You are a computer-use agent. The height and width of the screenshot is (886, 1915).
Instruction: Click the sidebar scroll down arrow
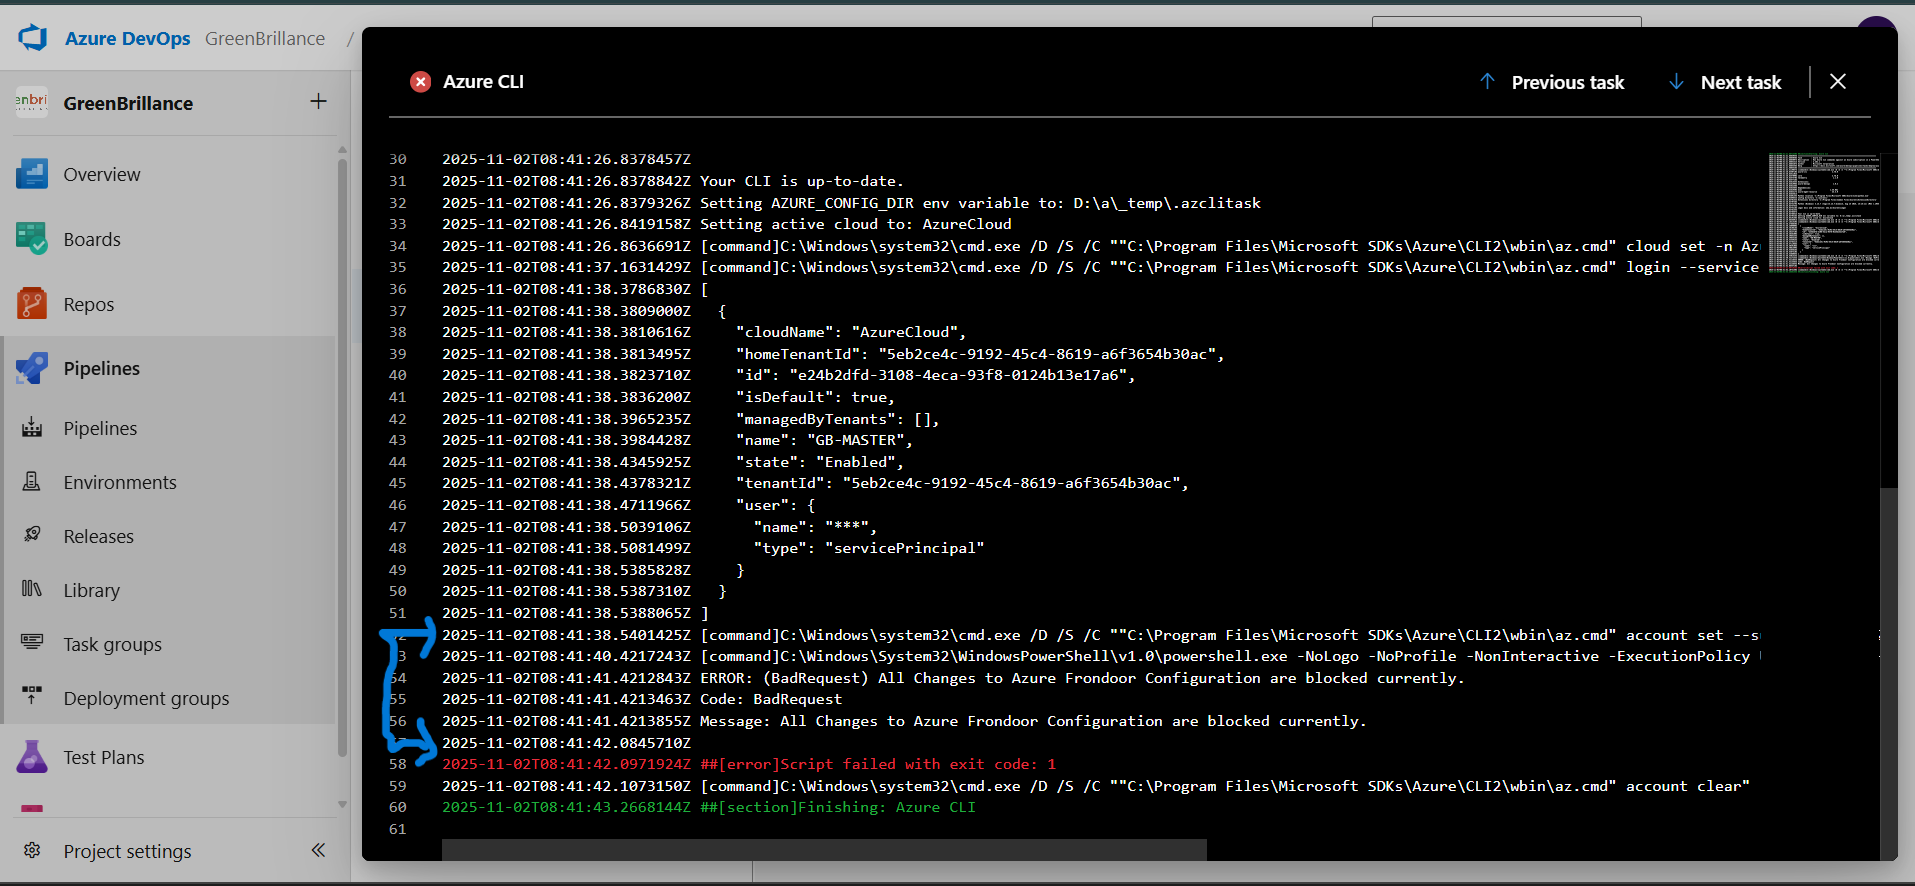point(342,804)
